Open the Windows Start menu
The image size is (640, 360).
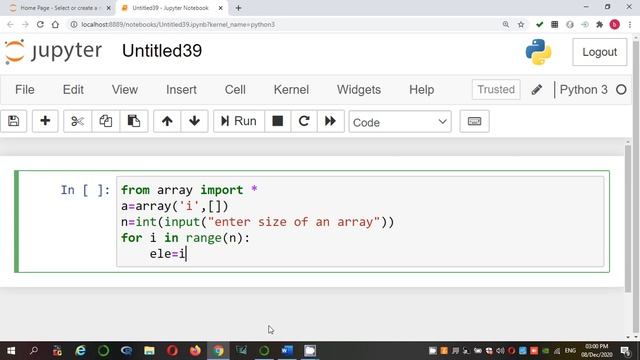coord(11,351)
